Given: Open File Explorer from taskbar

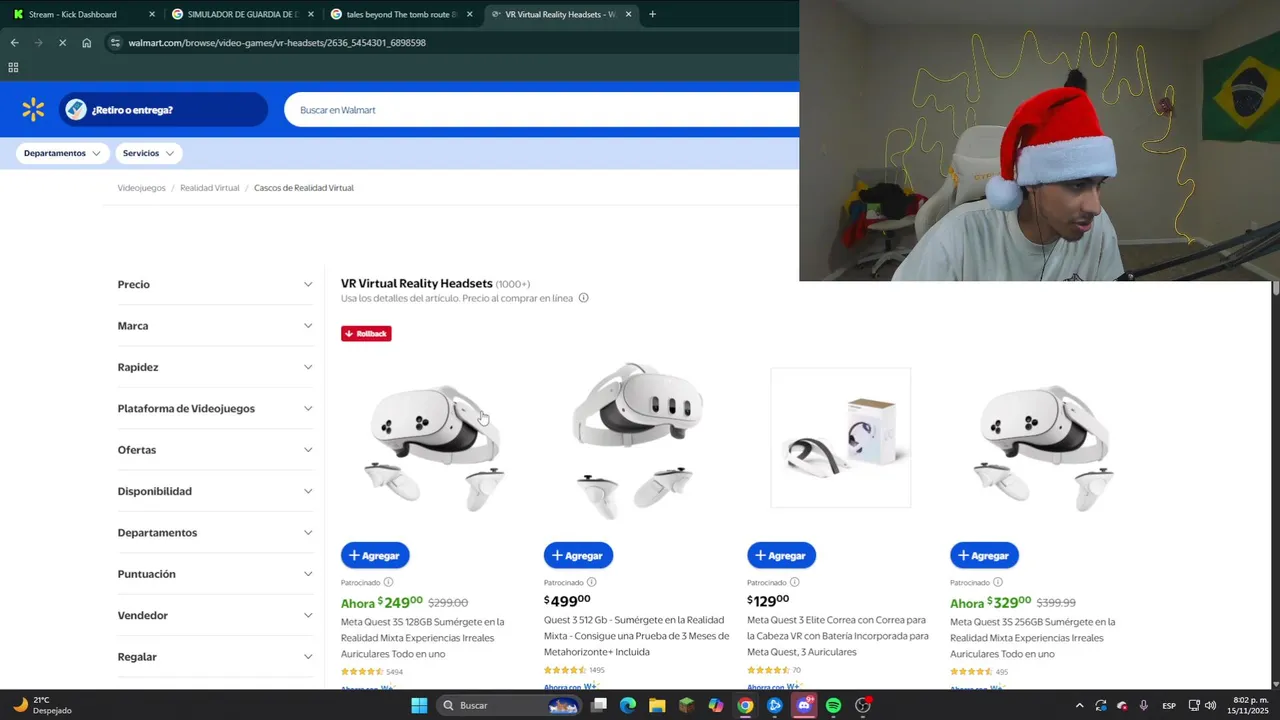Looking at the screenshot, I should (657, 705).
